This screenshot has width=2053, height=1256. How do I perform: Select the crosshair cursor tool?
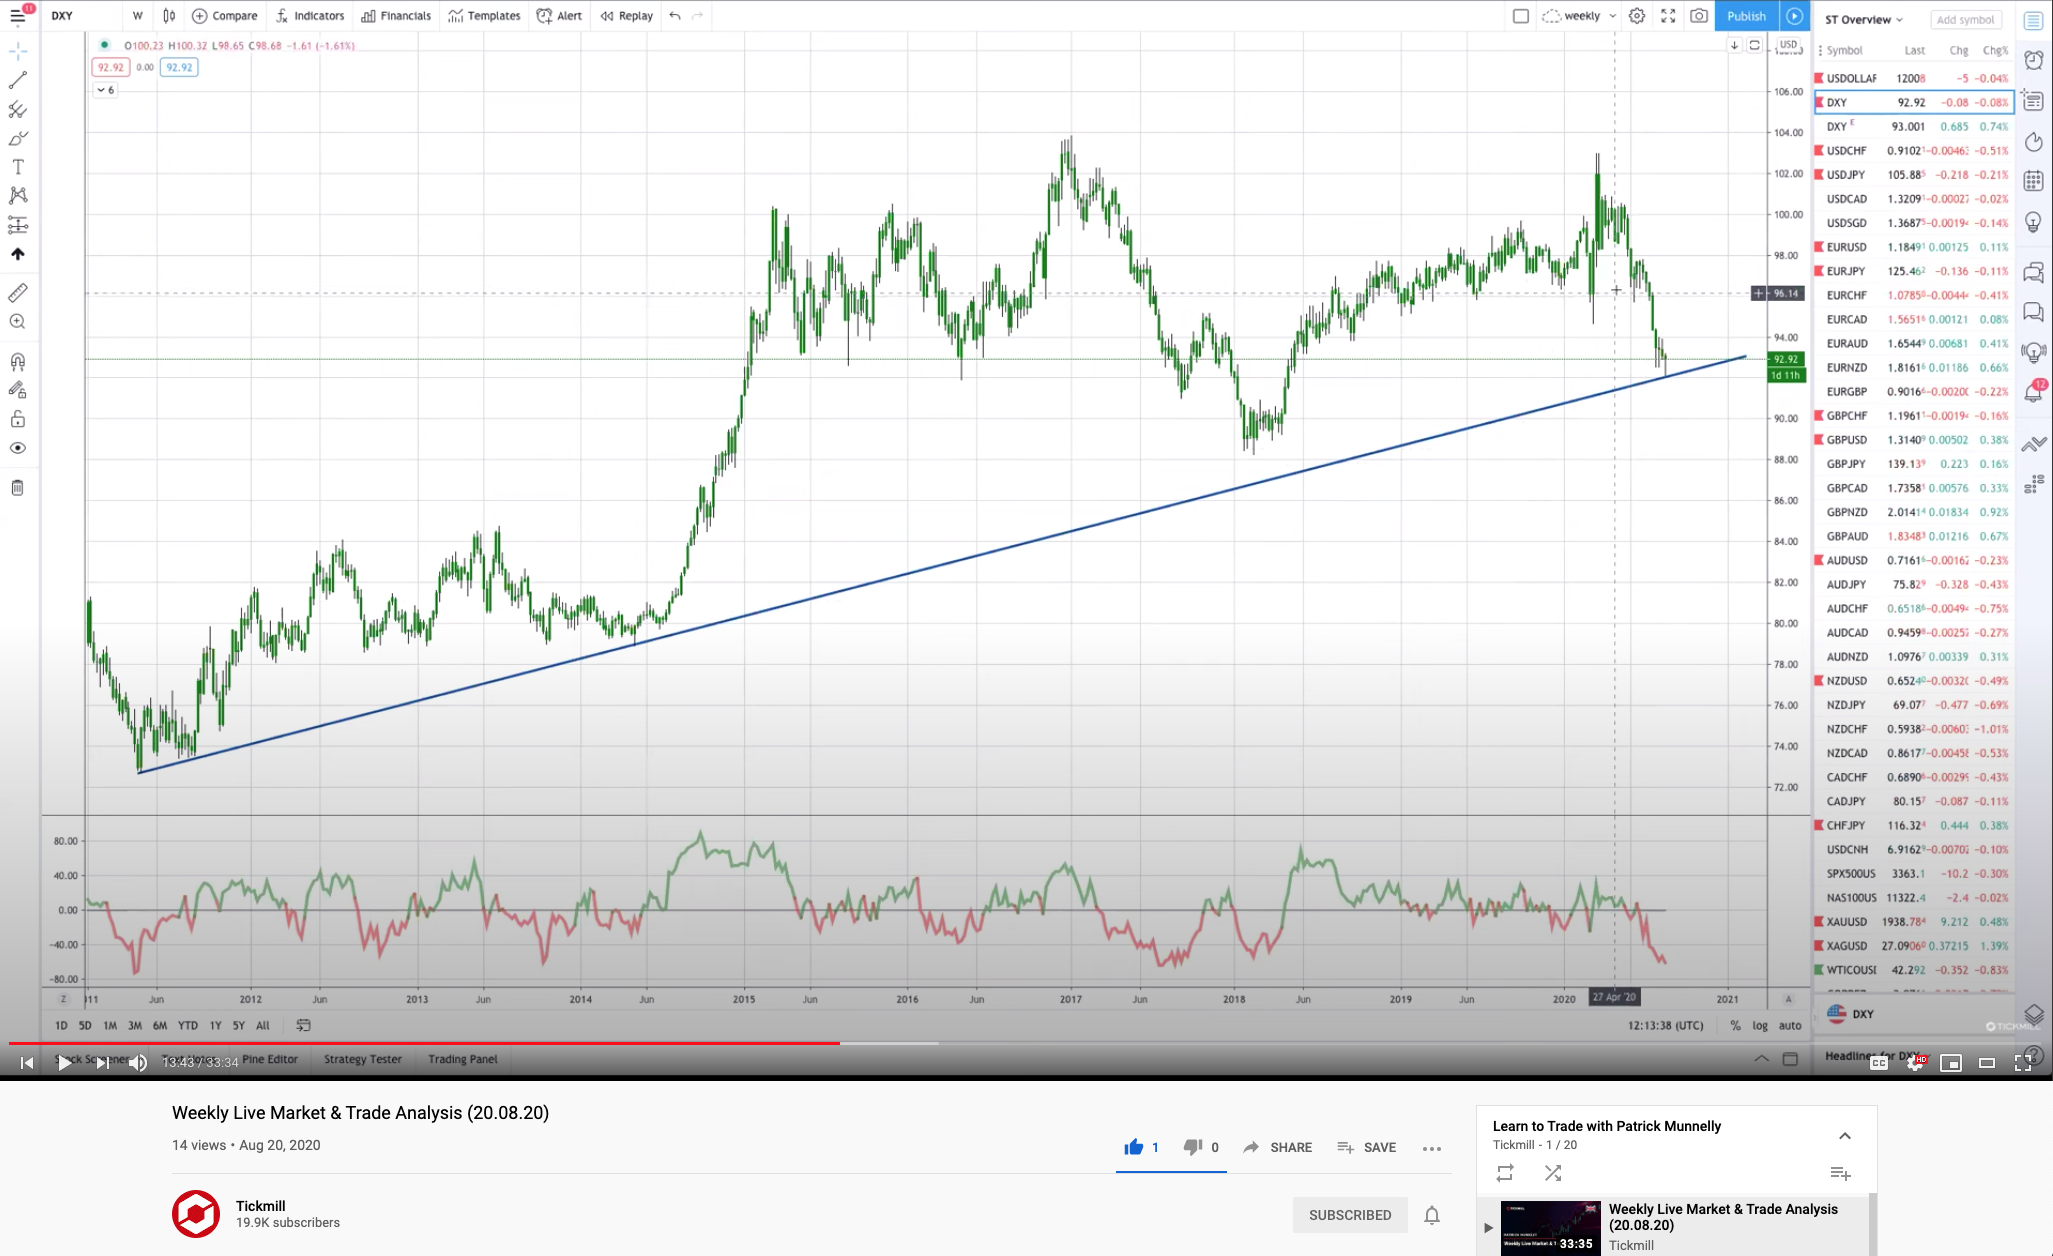tap(18, 51)
